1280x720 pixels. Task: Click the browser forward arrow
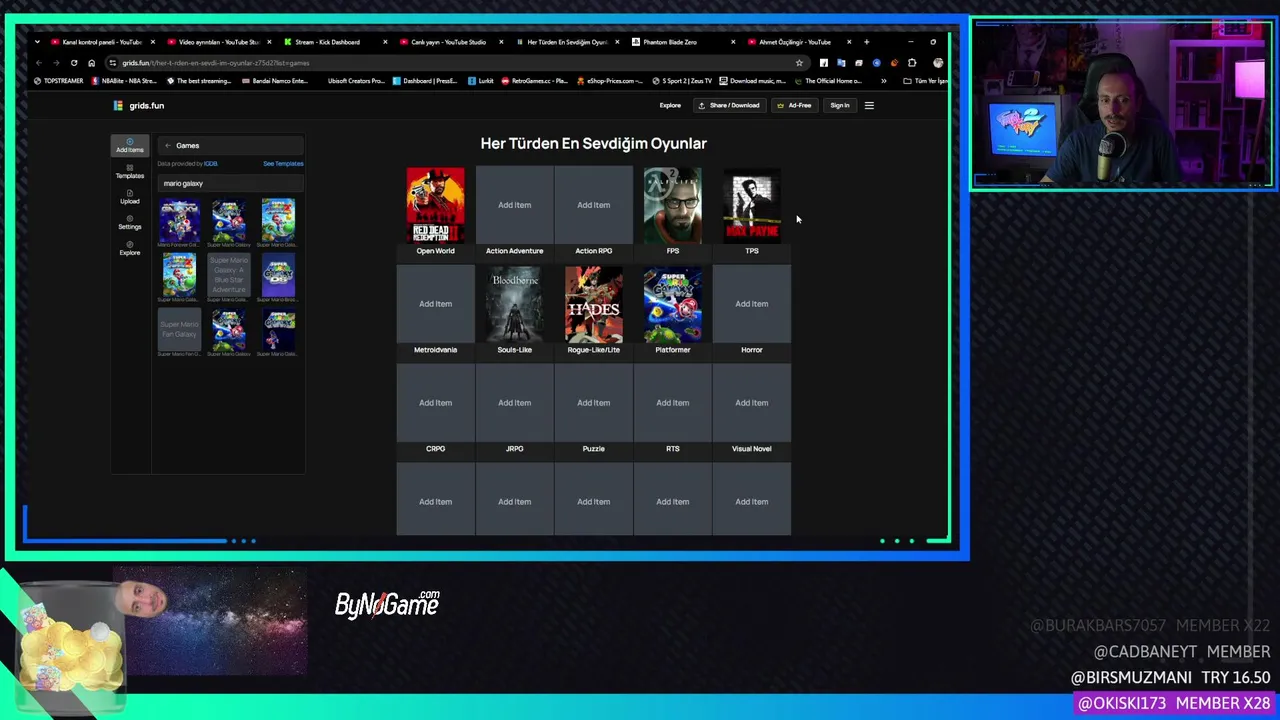tap(56, 63)
